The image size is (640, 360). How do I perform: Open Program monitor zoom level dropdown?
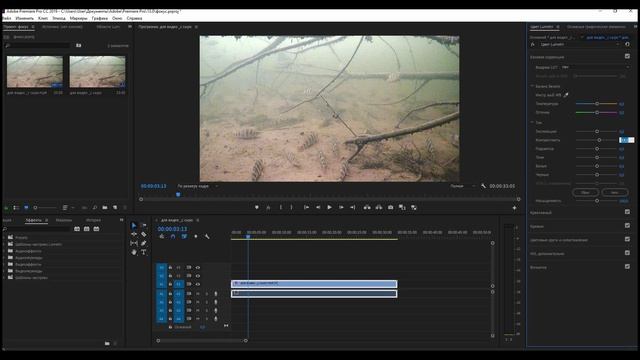click(x=198, y=186)
